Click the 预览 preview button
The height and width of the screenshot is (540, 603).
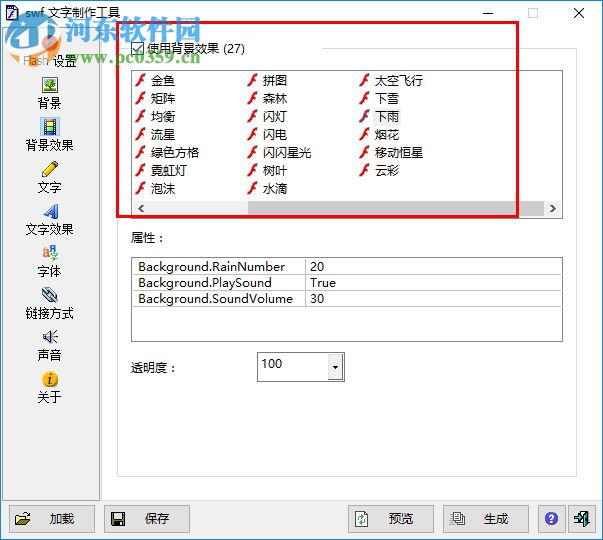tap(391, 519)
